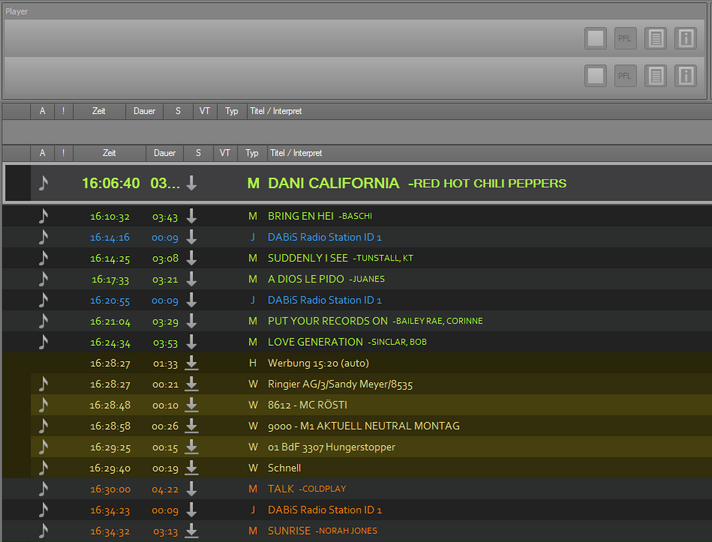Click the audio note icon of Dani California

(43, 183)
